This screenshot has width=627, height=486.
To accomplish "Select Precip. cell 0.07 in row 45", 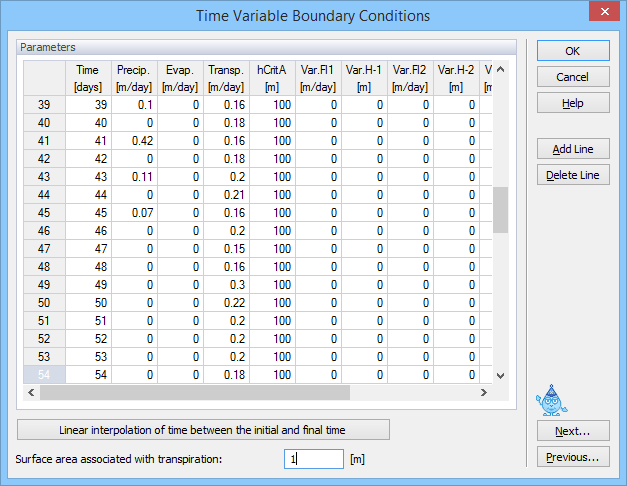I will click(x=134, y=212).
